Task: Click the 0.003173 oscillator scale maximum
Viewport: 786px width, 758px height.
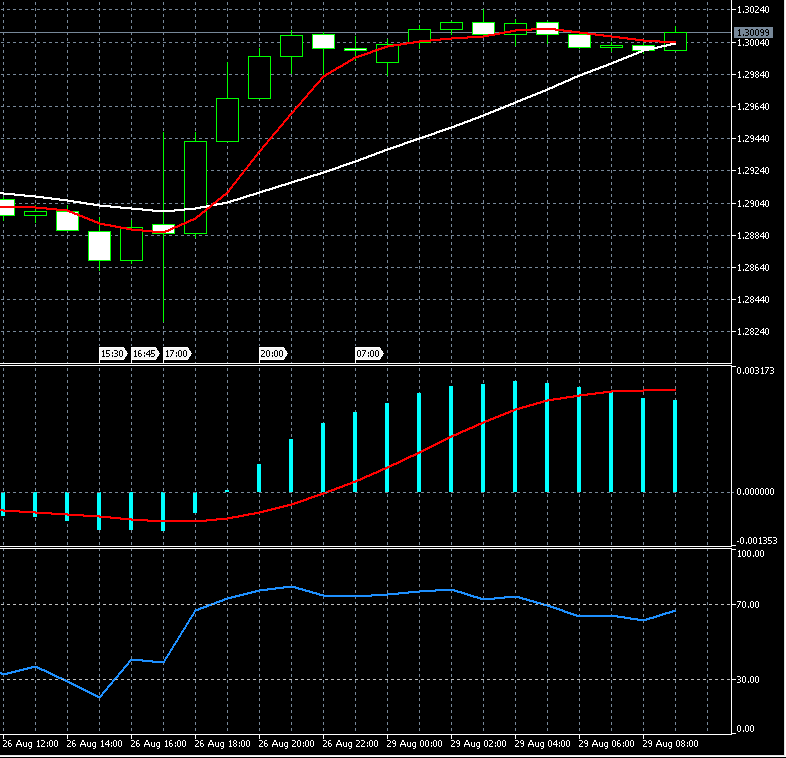Action: point(755,371)
